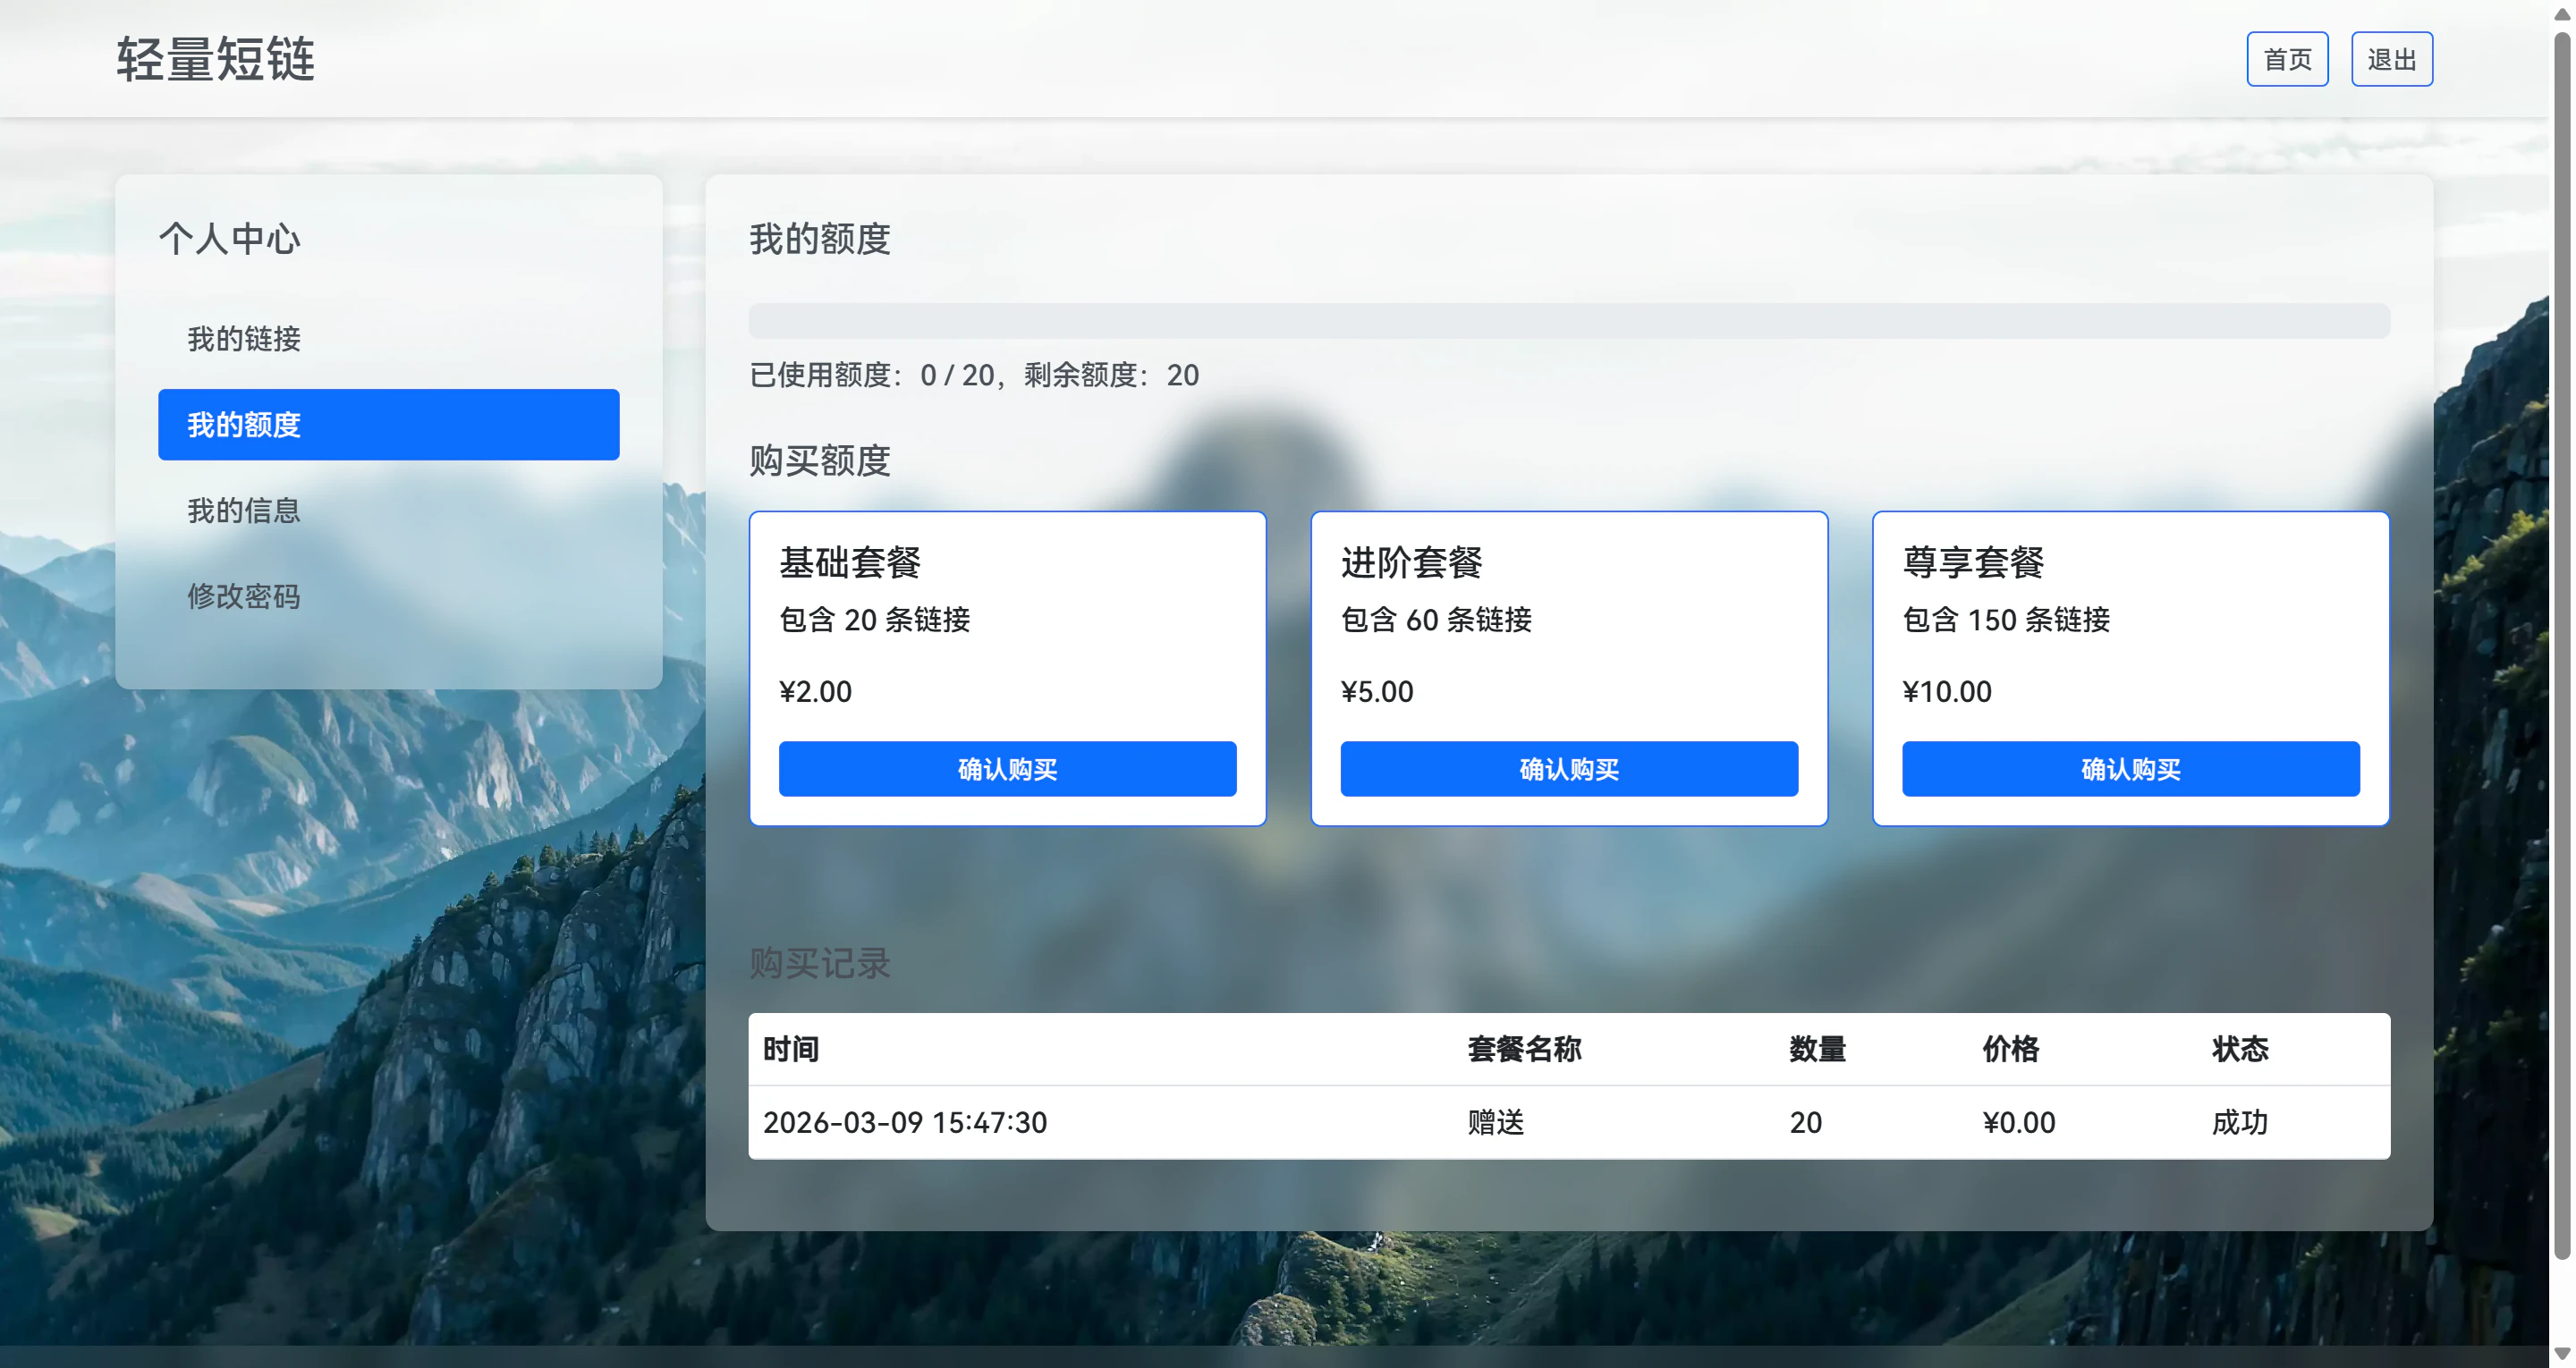2576x1368 pixels.
Task: Go to 首页 via top-right button
Action: coord(2286,59)
